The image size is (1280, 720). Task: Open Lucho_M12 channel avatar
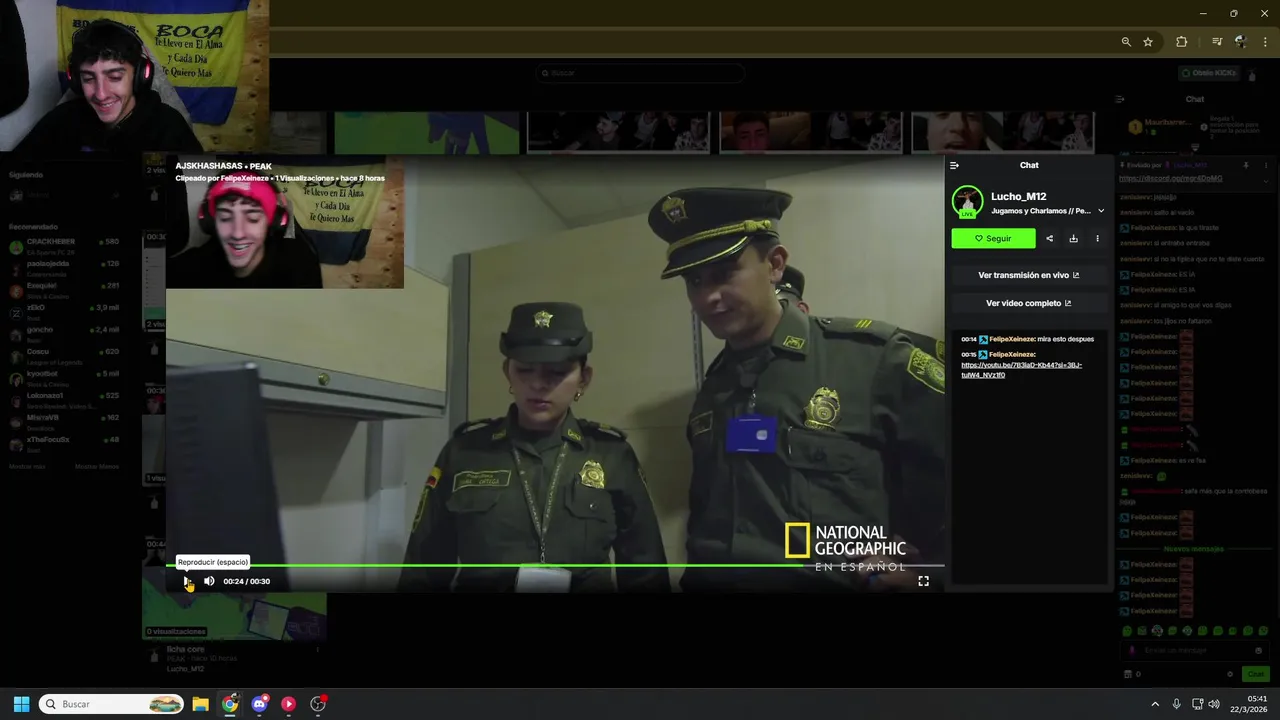967,202
